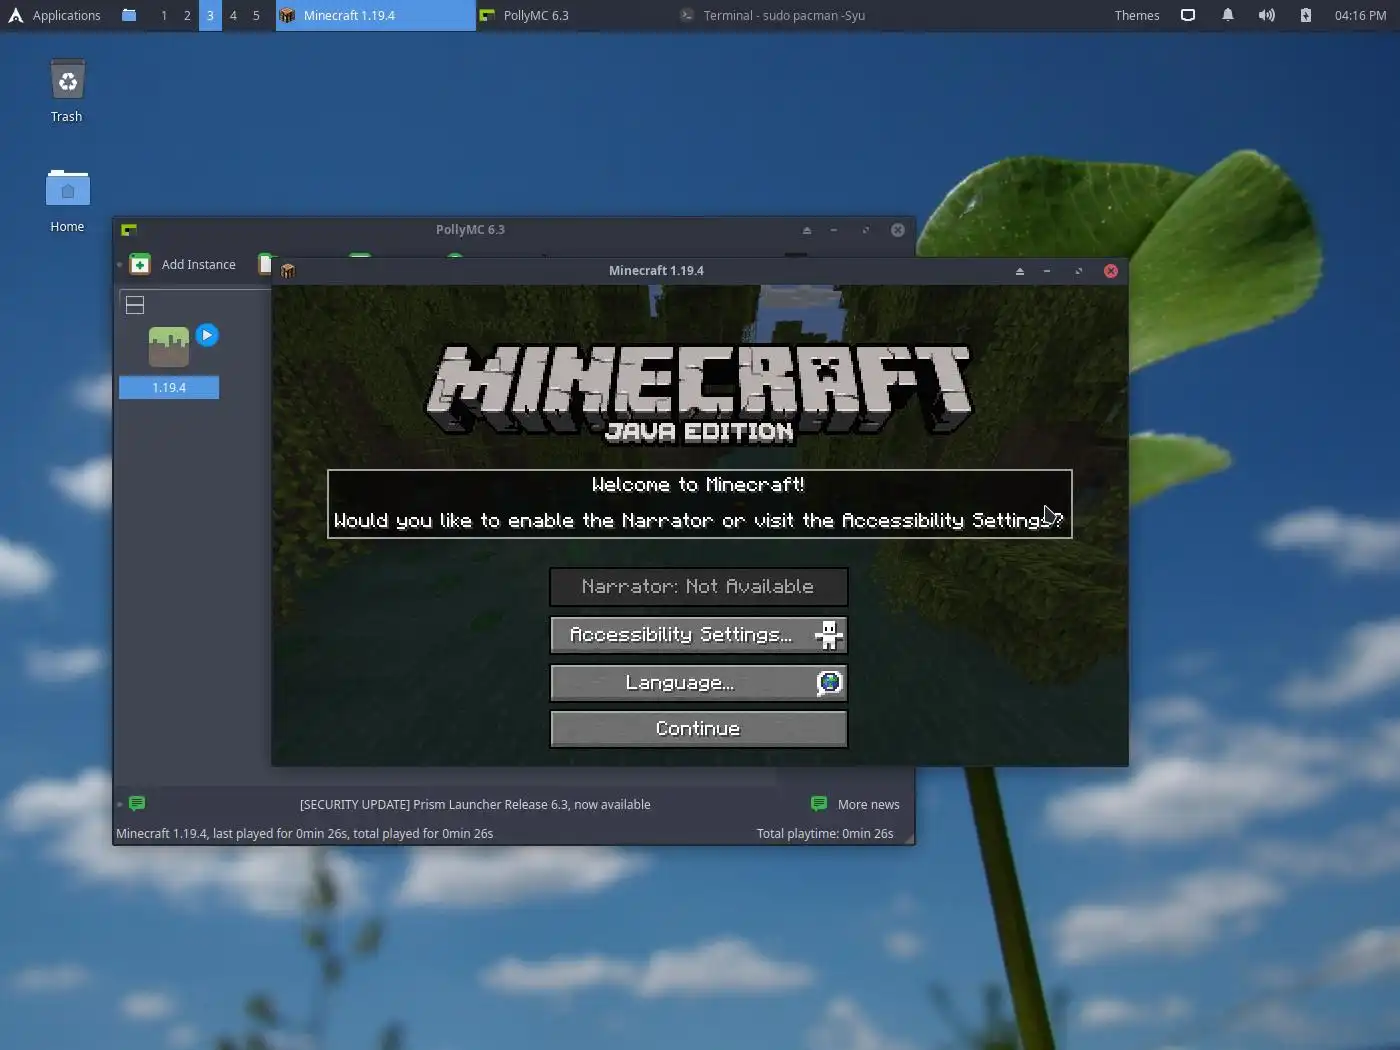Select the 1.19.4 instance grass block icon
This screenshot has width=1400, height=1050.
tap(169, 347)
